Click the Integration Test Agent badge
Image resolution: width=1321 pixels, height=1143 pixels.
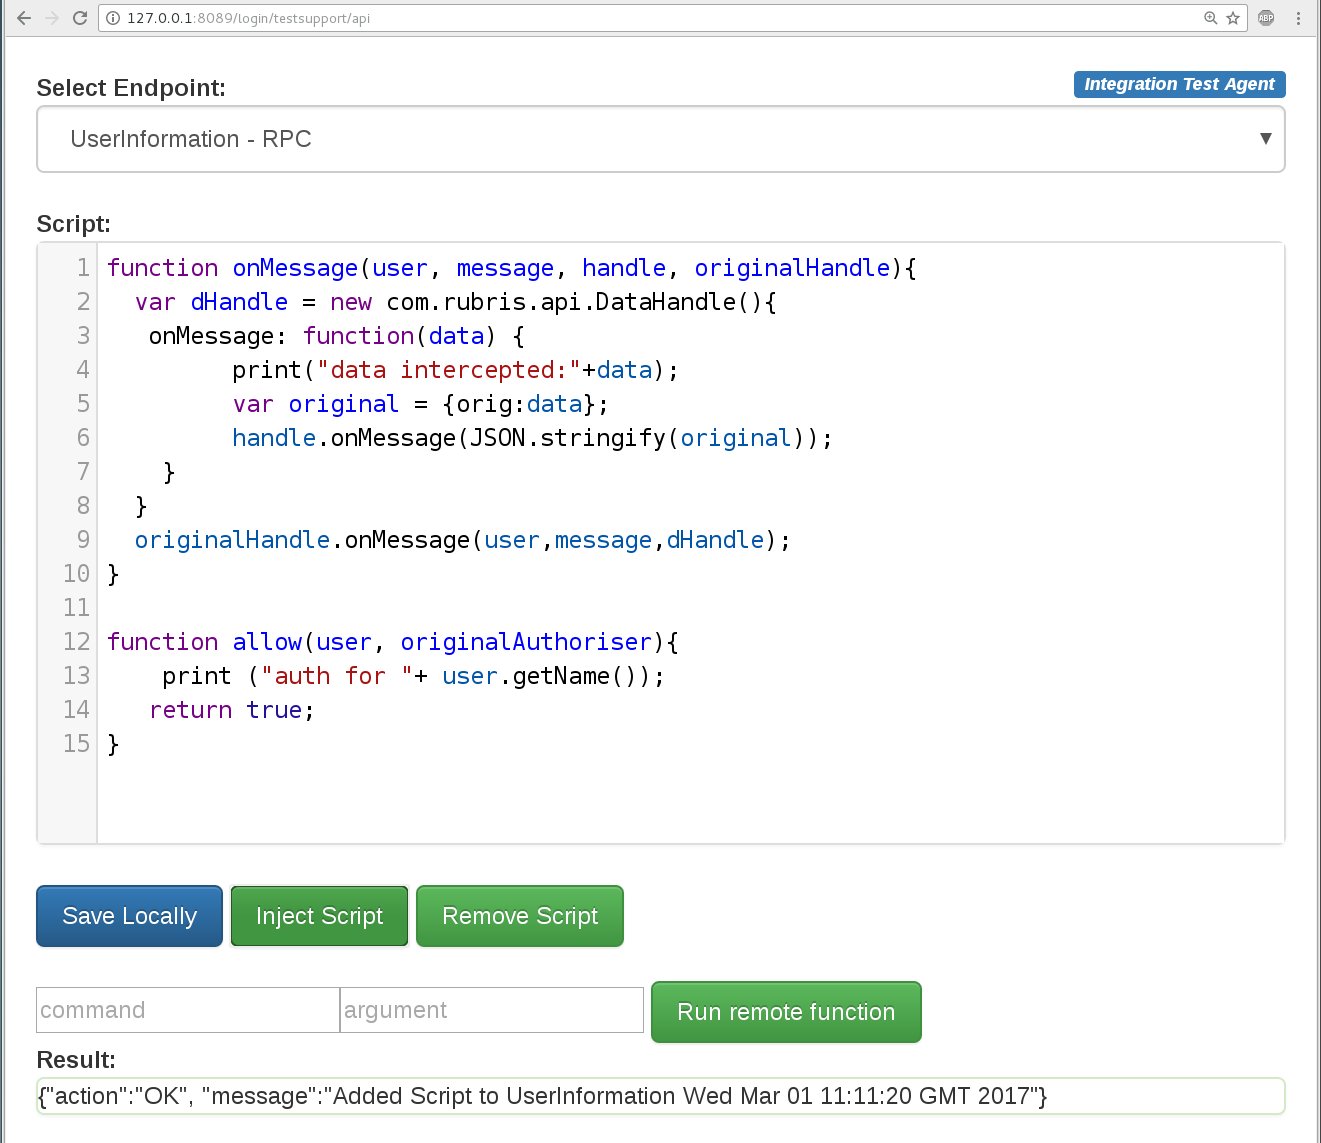(x=1179, y=84)
